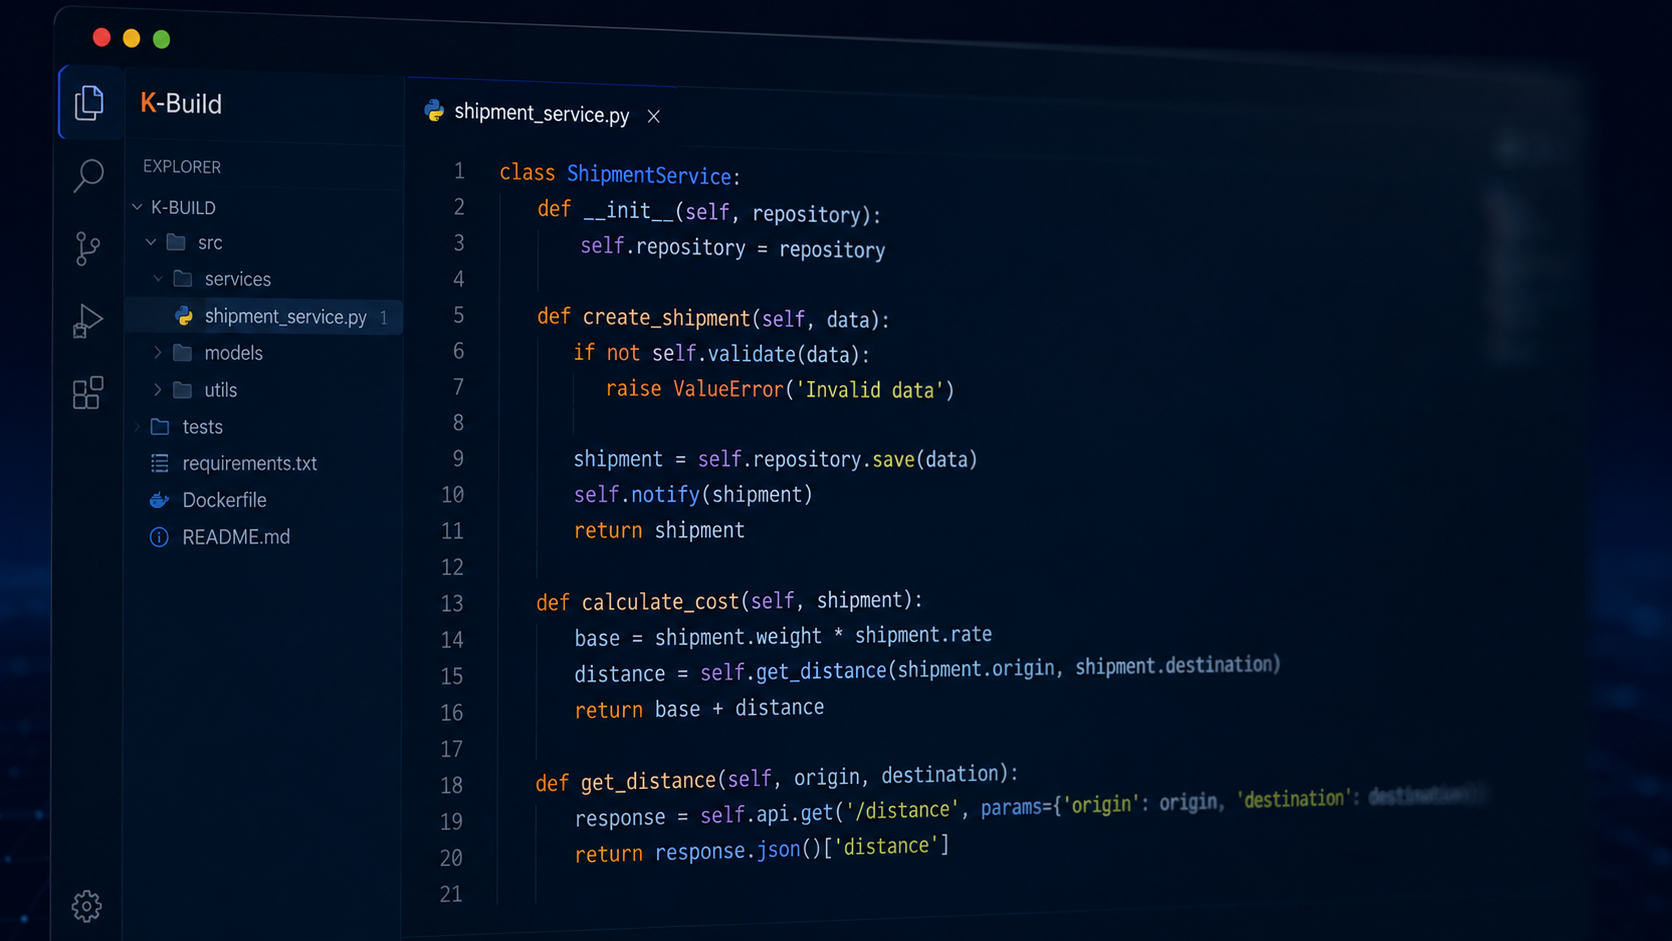Open README.md from the explorer
Image resolution: width=1672 pixels, height=941 pixels.
(x=236, y=537)
